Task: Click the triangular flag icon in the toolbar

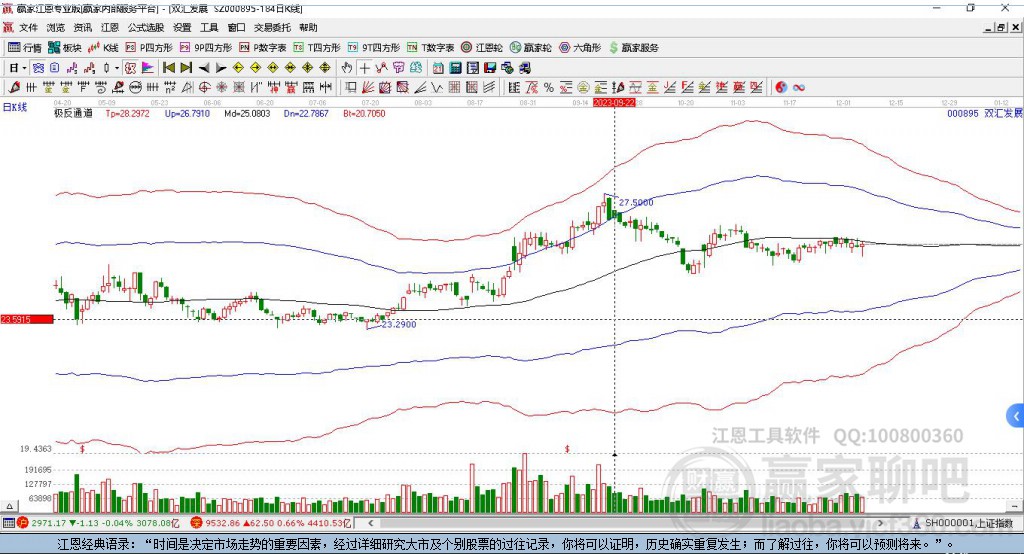Action: tap(148, 68)
